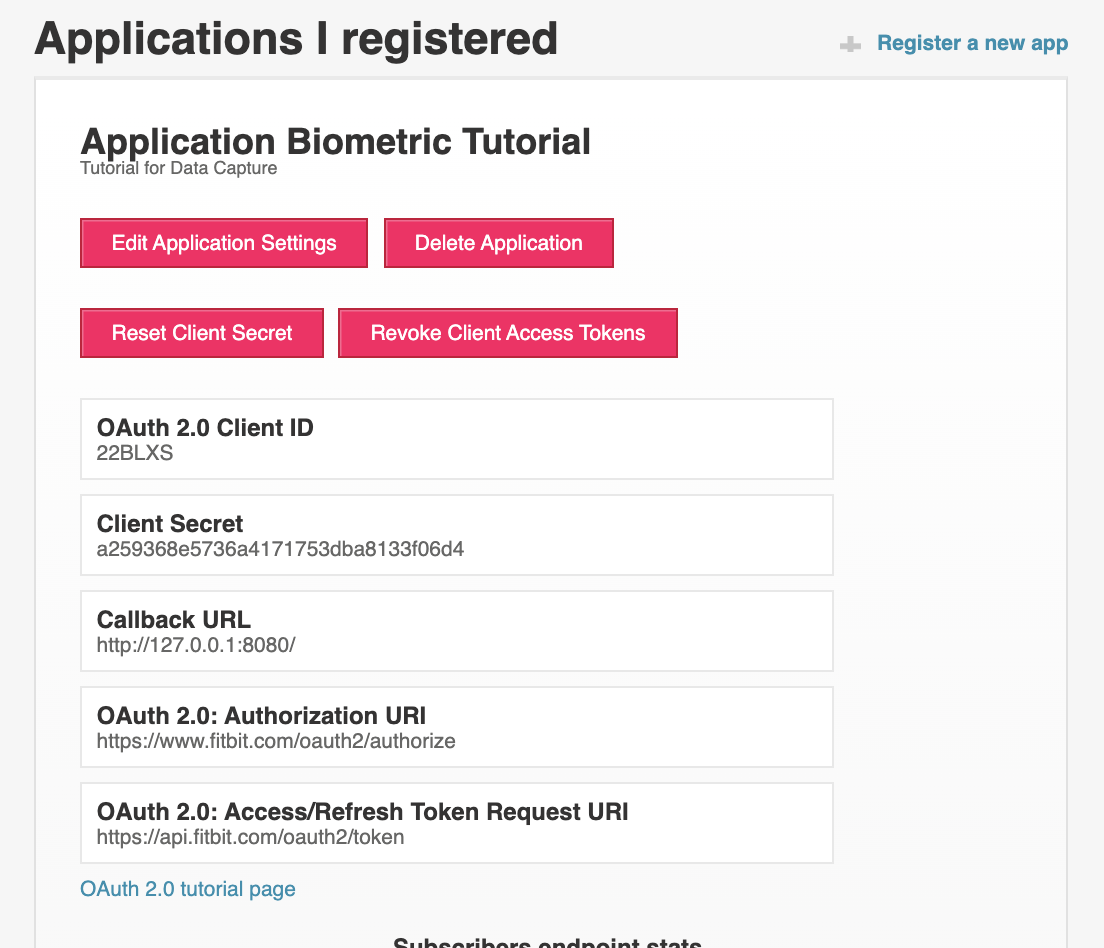Click the Delete Application button
The height and width of the screenshot is (948, 1104).
[498, 243]
